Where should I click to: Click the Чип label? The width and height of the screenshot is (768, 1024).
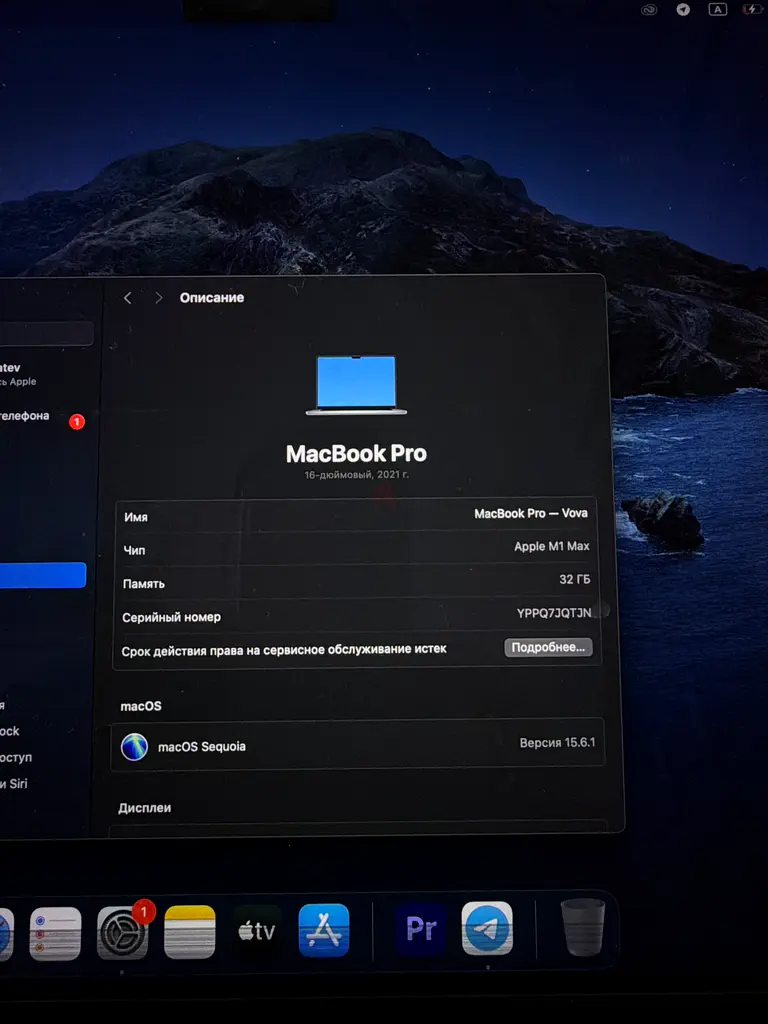pos(135,551)
